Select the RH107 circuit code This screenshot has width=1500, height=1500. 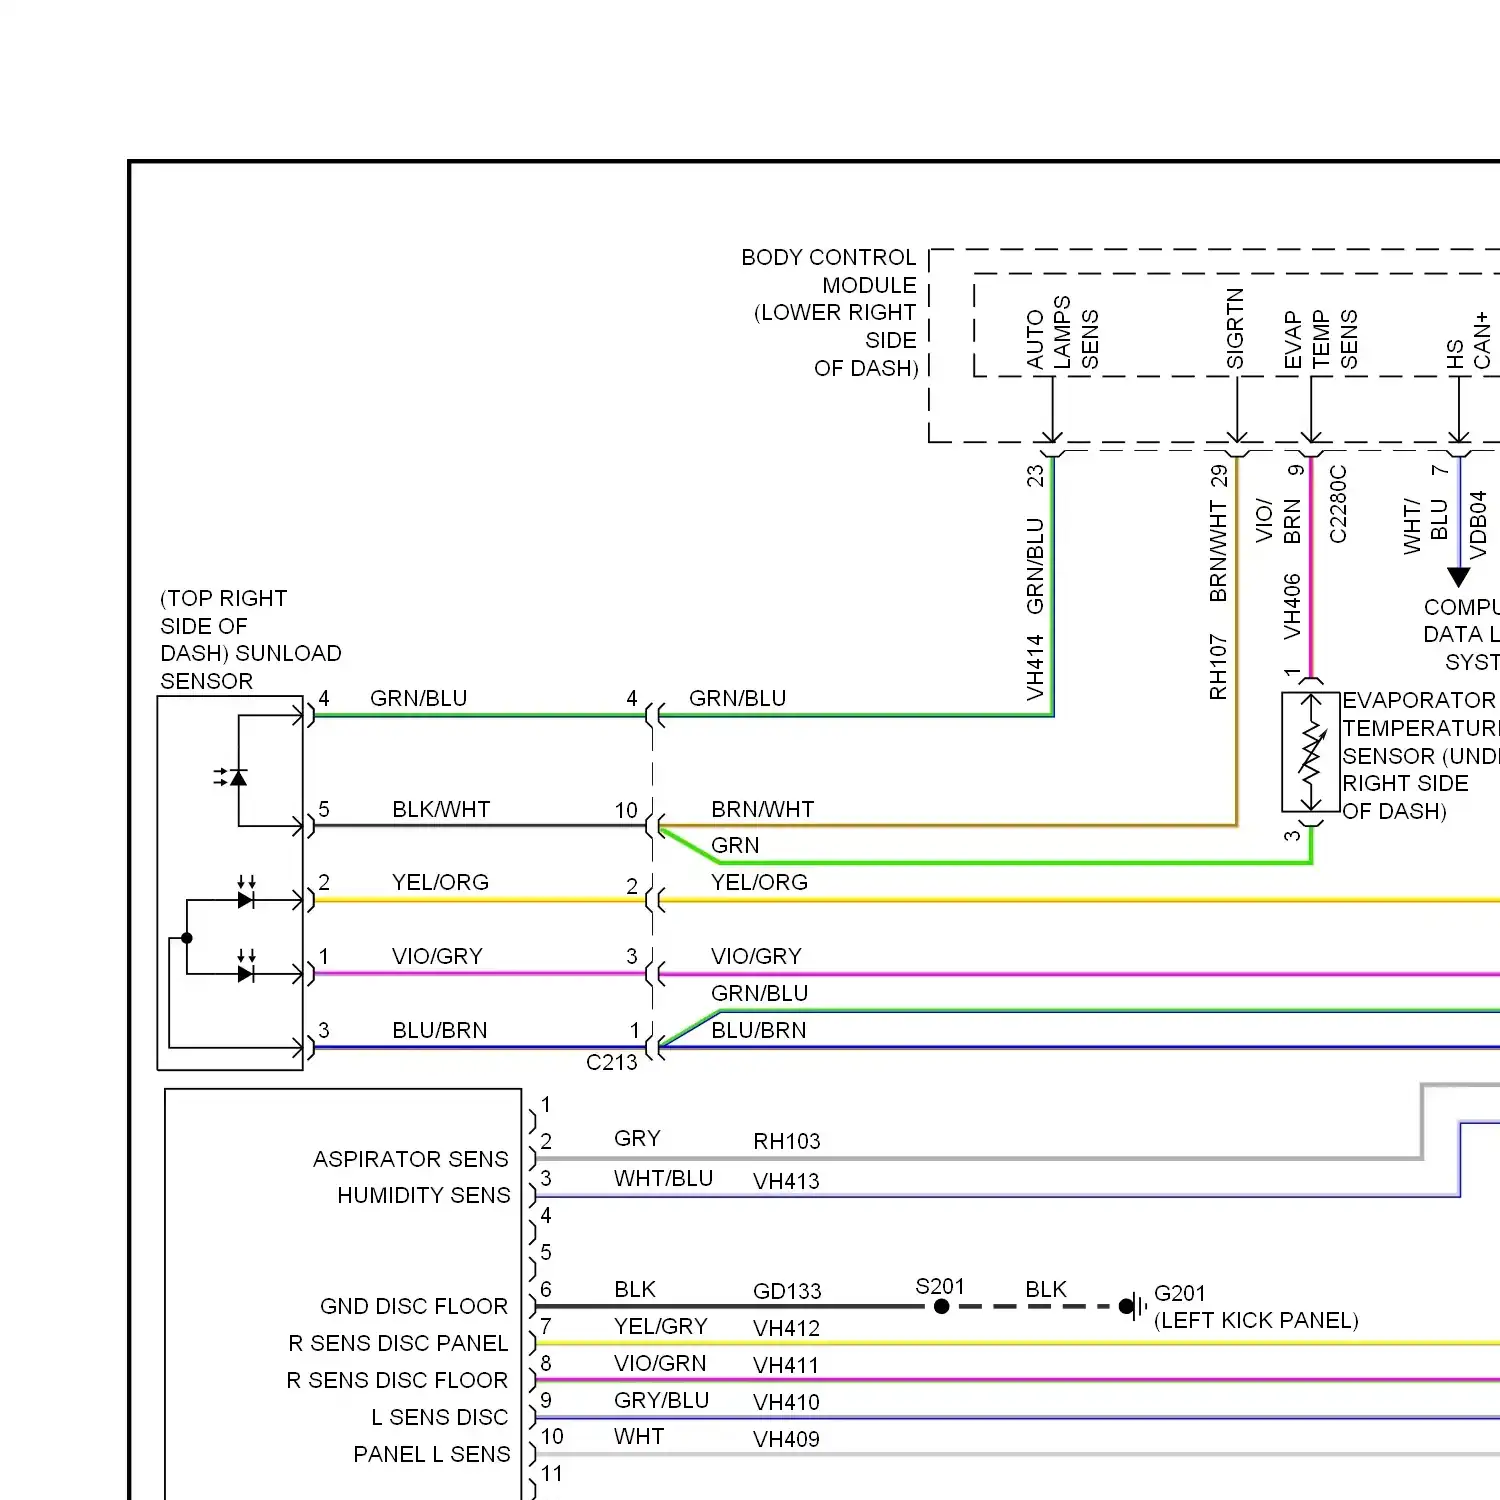click(1218, 667)
